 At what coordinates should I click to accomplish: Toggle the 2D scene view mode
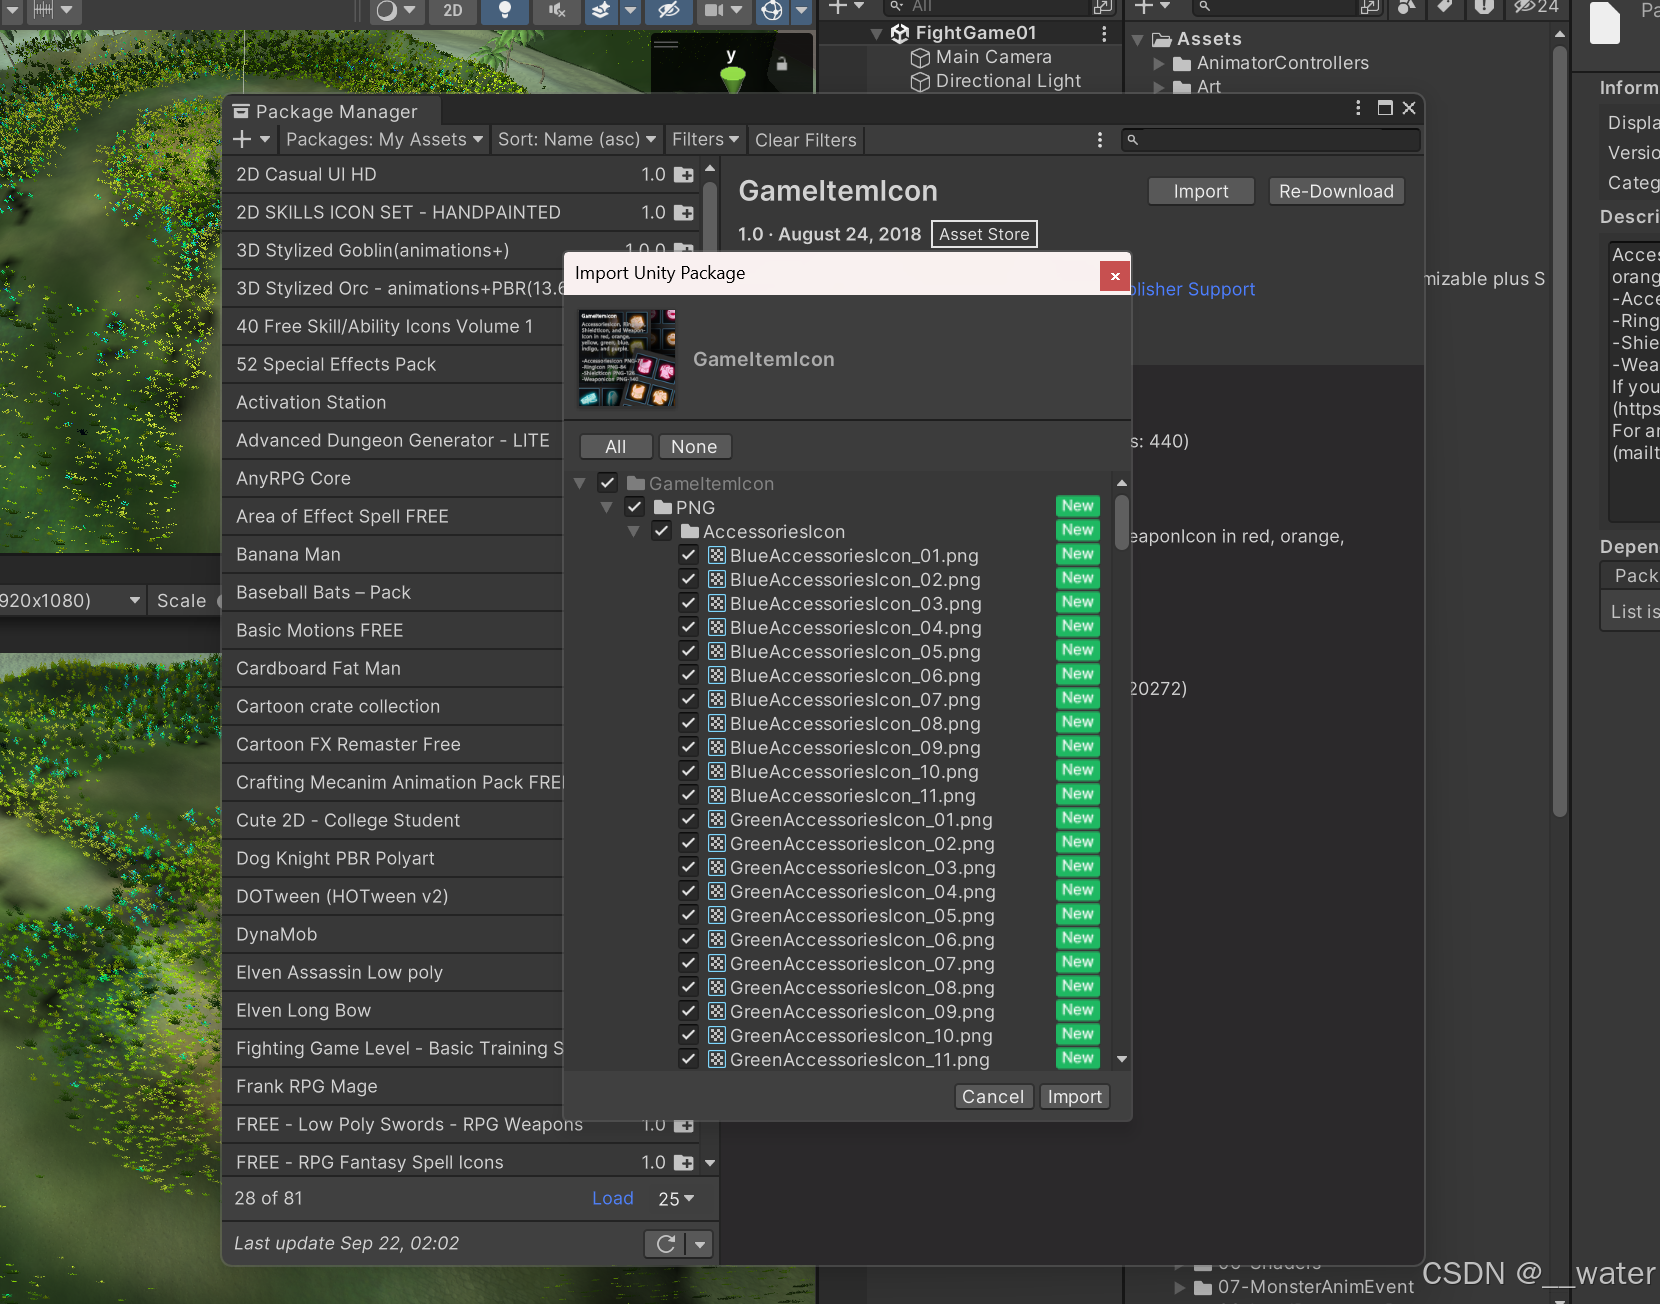pyautogui.click(x=453, y=10)
